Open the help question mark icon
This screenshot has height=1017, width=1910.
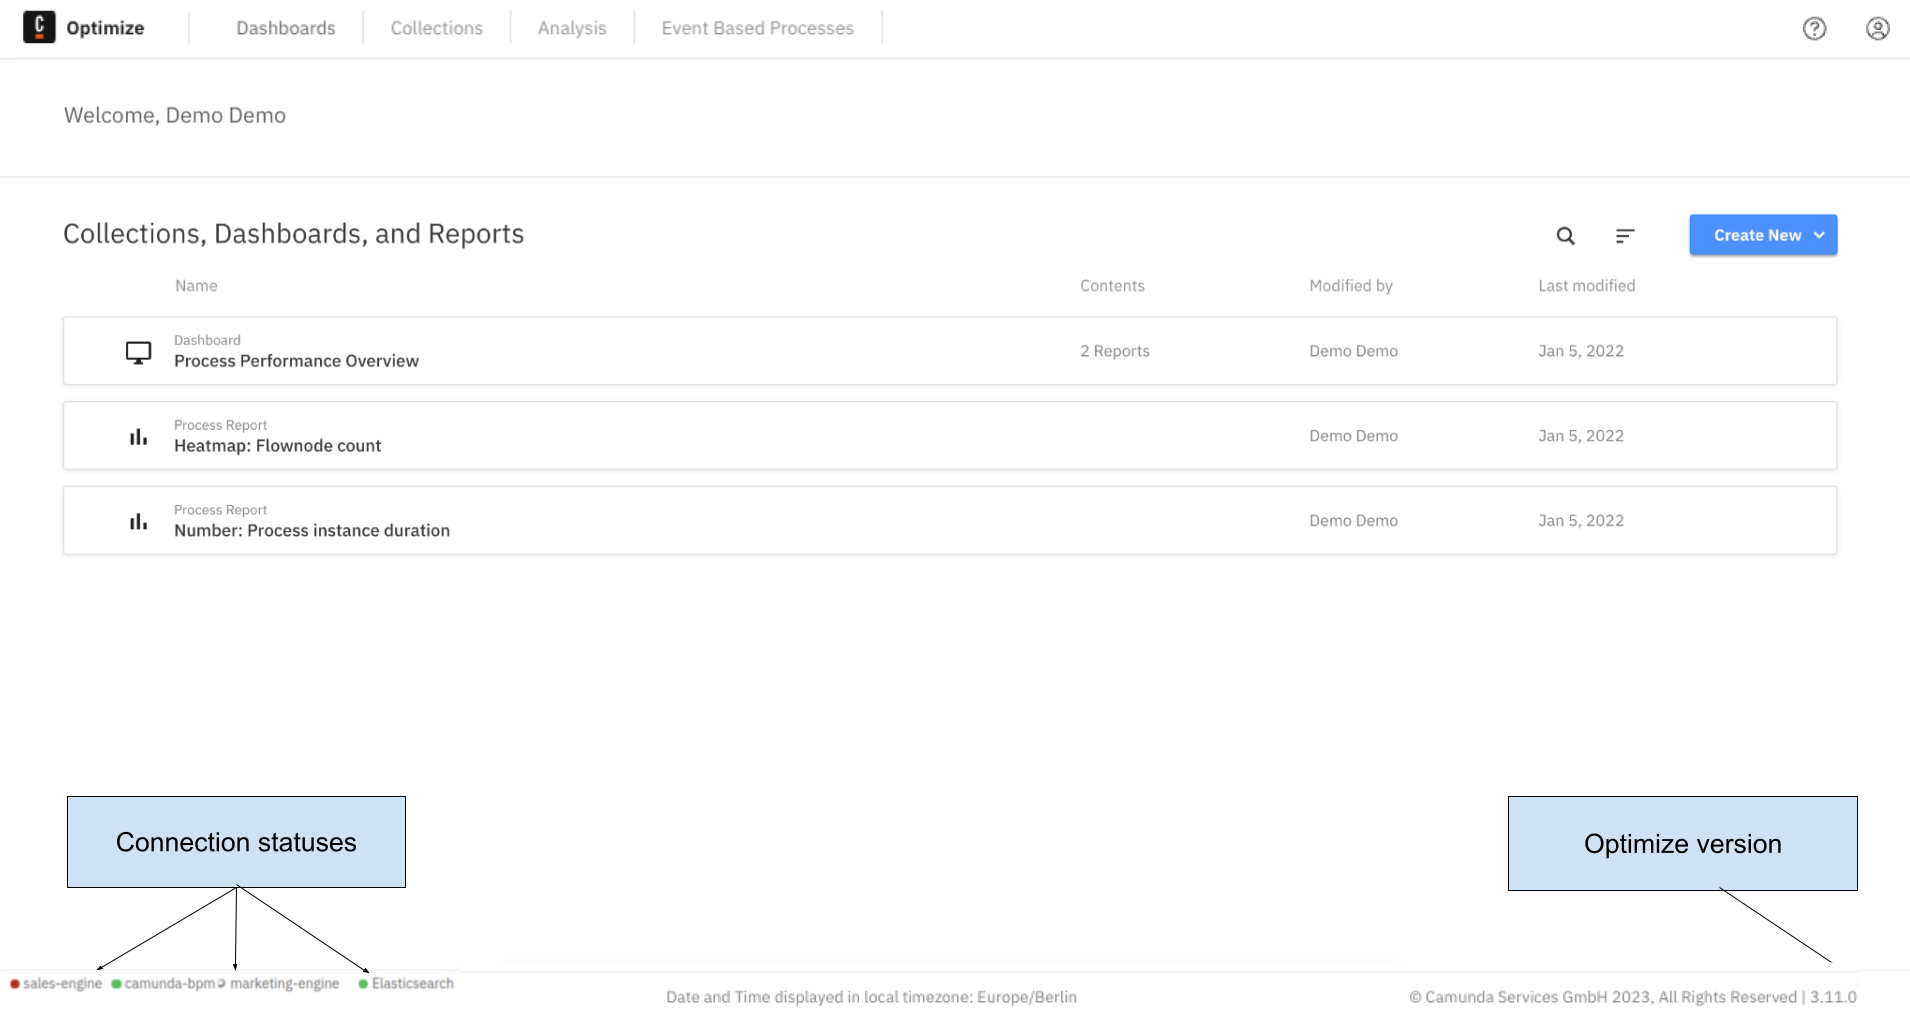pyautogui.click(x=1814, y=28)
